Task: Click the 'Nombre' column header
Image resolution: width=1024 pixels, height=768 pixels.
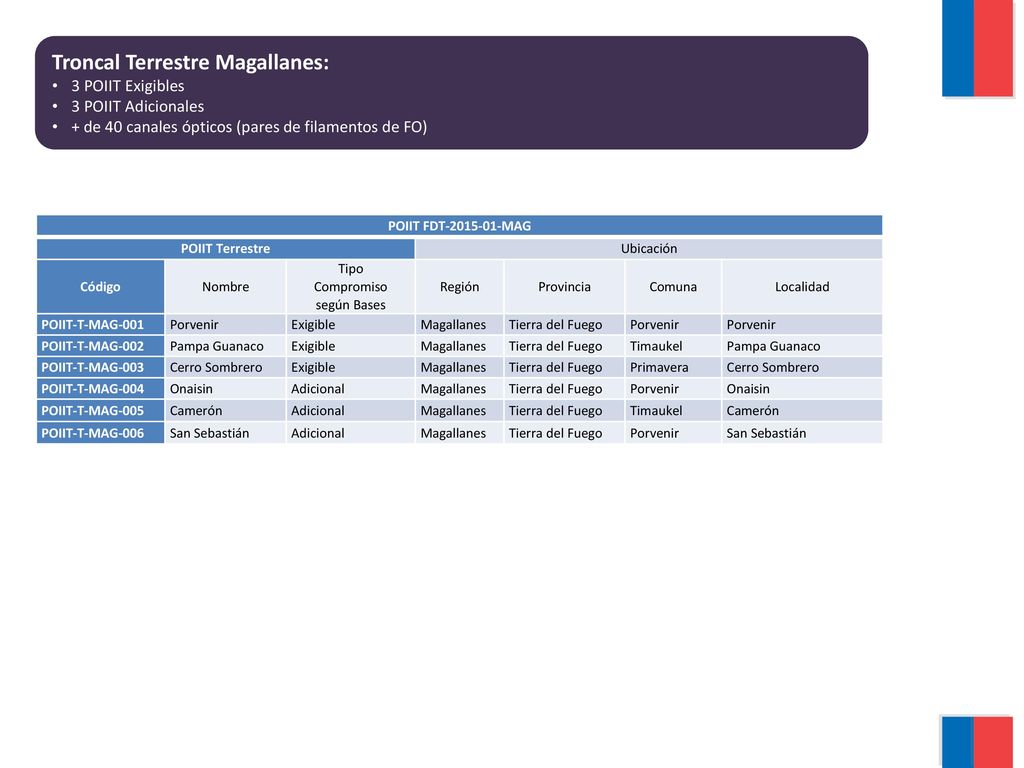Action: pos(225,287)
